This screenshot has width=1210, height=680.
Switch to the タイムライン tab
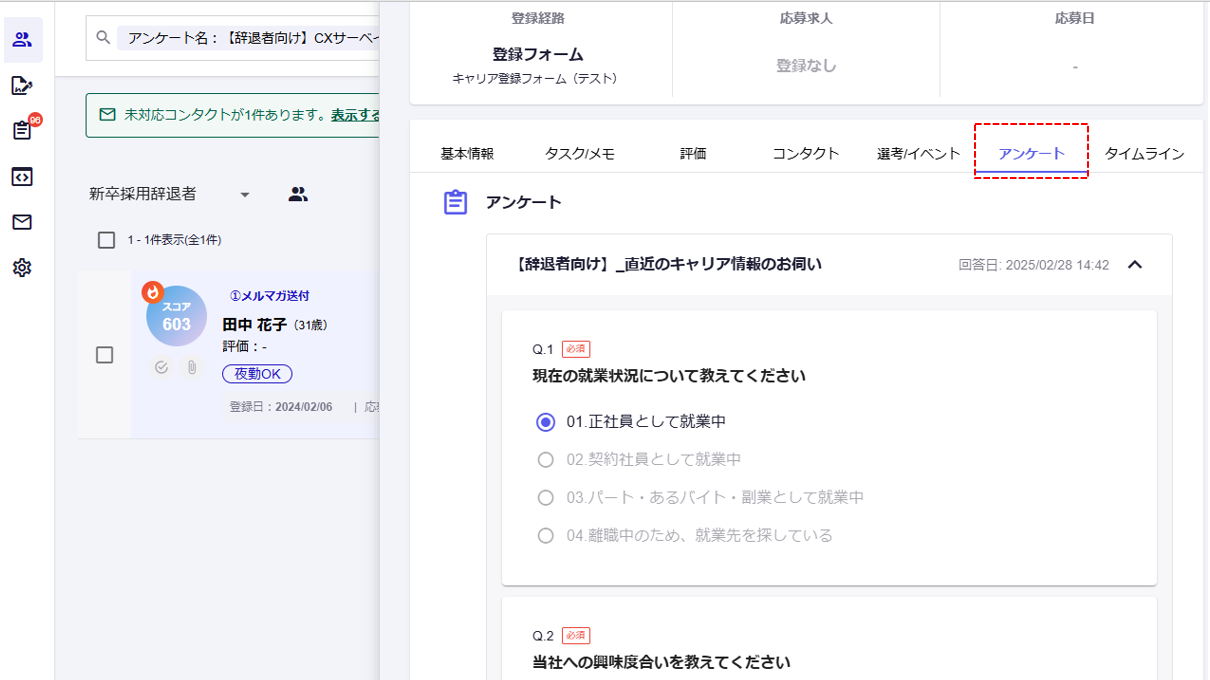[x=1144, y=154]
